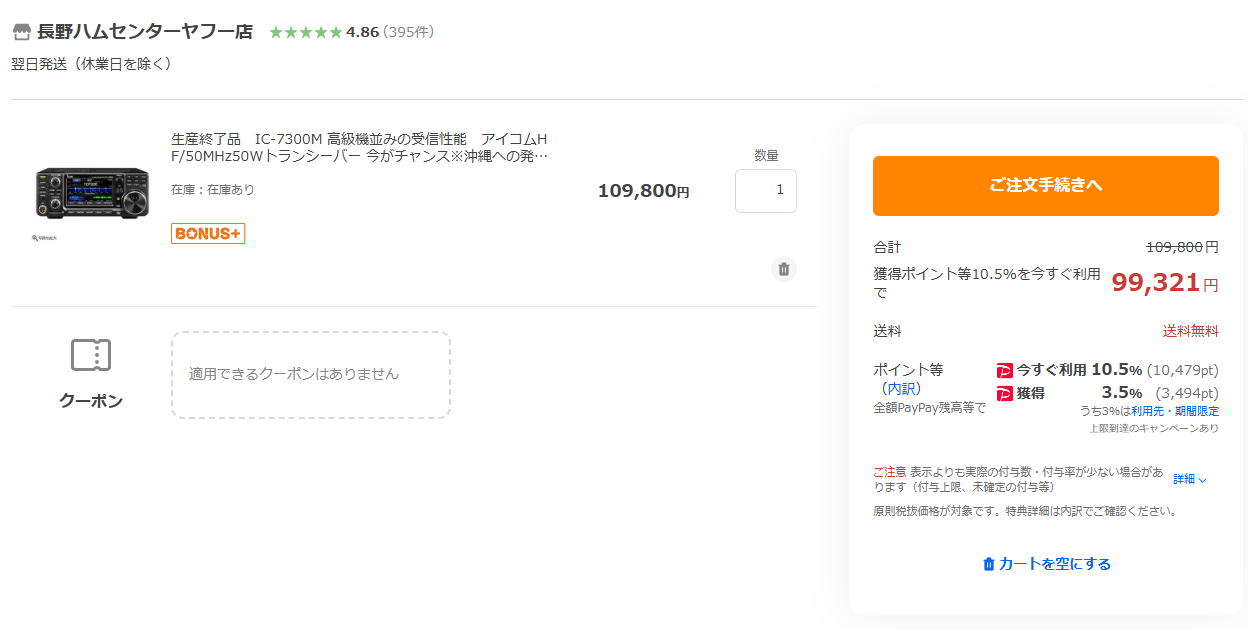Delete the item using the gray trash icon
Viewport: 1248px width, 629px height.
(784, 269)
